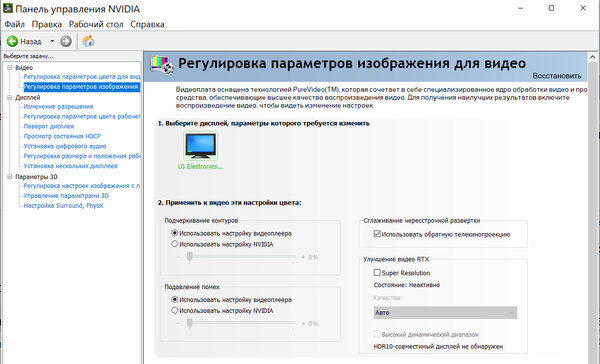Click the Восстановить link
The height and width of the screenshot is (364, 600).
click(557, 76)
